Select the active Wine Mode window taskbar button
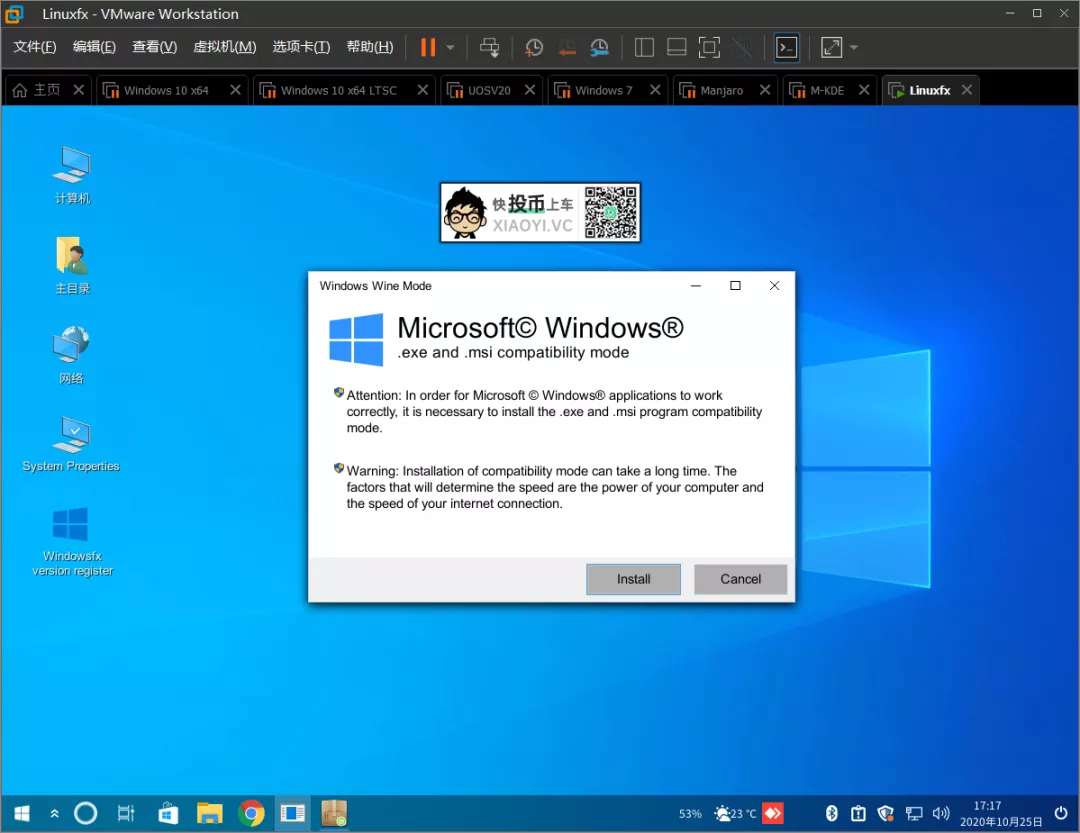Image resolution: width=1080 pixels, height=833 pixels. [292, 814]
